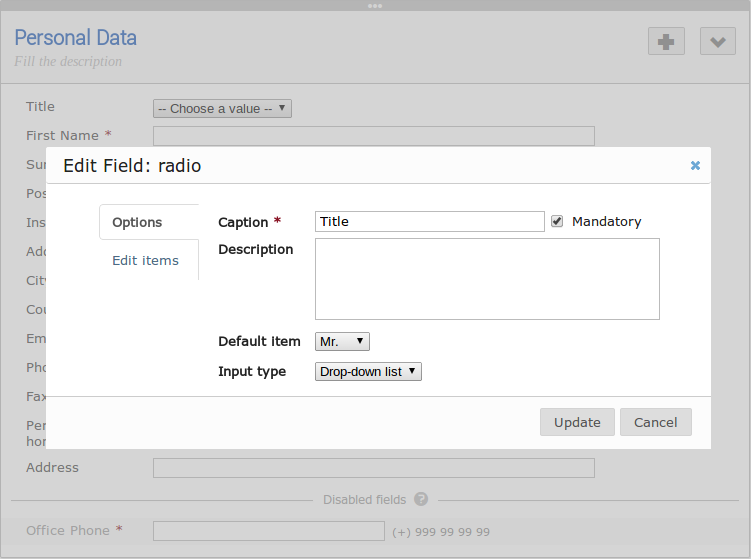
Task: Click into the Caption text field
Action: click(430, 221)
